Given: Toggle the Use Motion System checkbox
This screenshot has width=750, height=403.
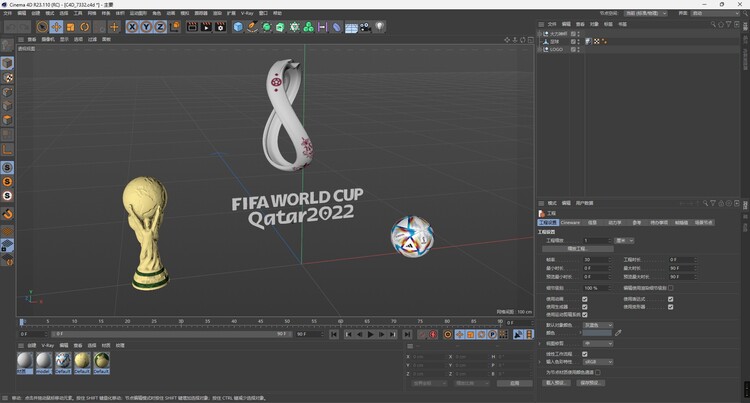Looking at the screenshot, I should click(x=585, y=315).
